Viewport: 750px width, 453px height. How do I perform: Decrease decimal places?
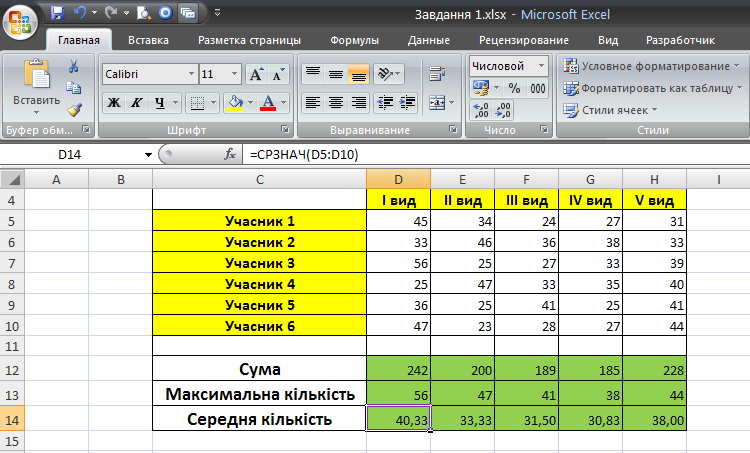click(503, 110)
